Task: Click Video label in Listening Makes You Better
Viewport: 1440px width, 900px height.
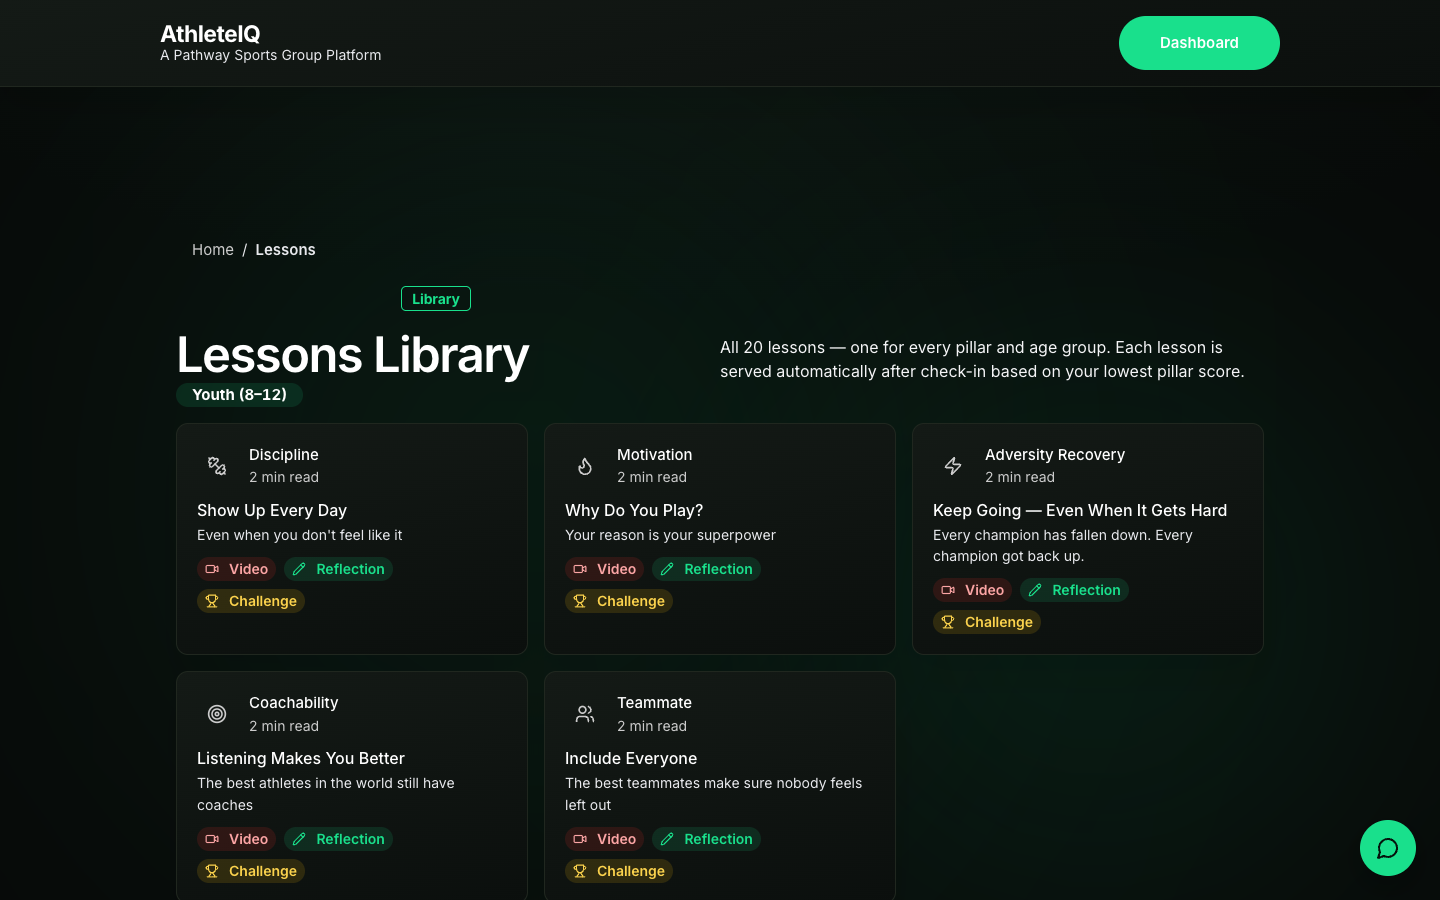Action: pyautogui.click(x=248, y=839)
